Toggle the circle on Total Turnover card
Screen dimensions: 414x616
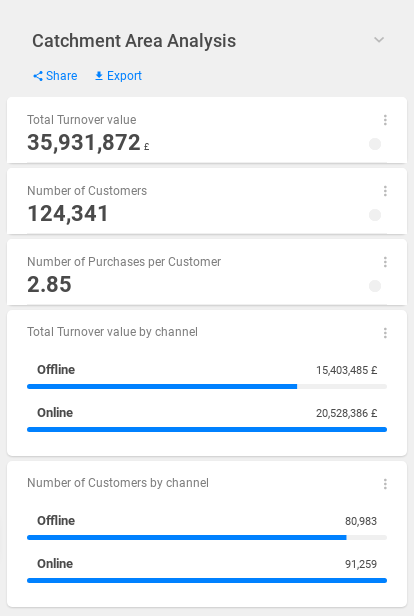coord(375,144)
